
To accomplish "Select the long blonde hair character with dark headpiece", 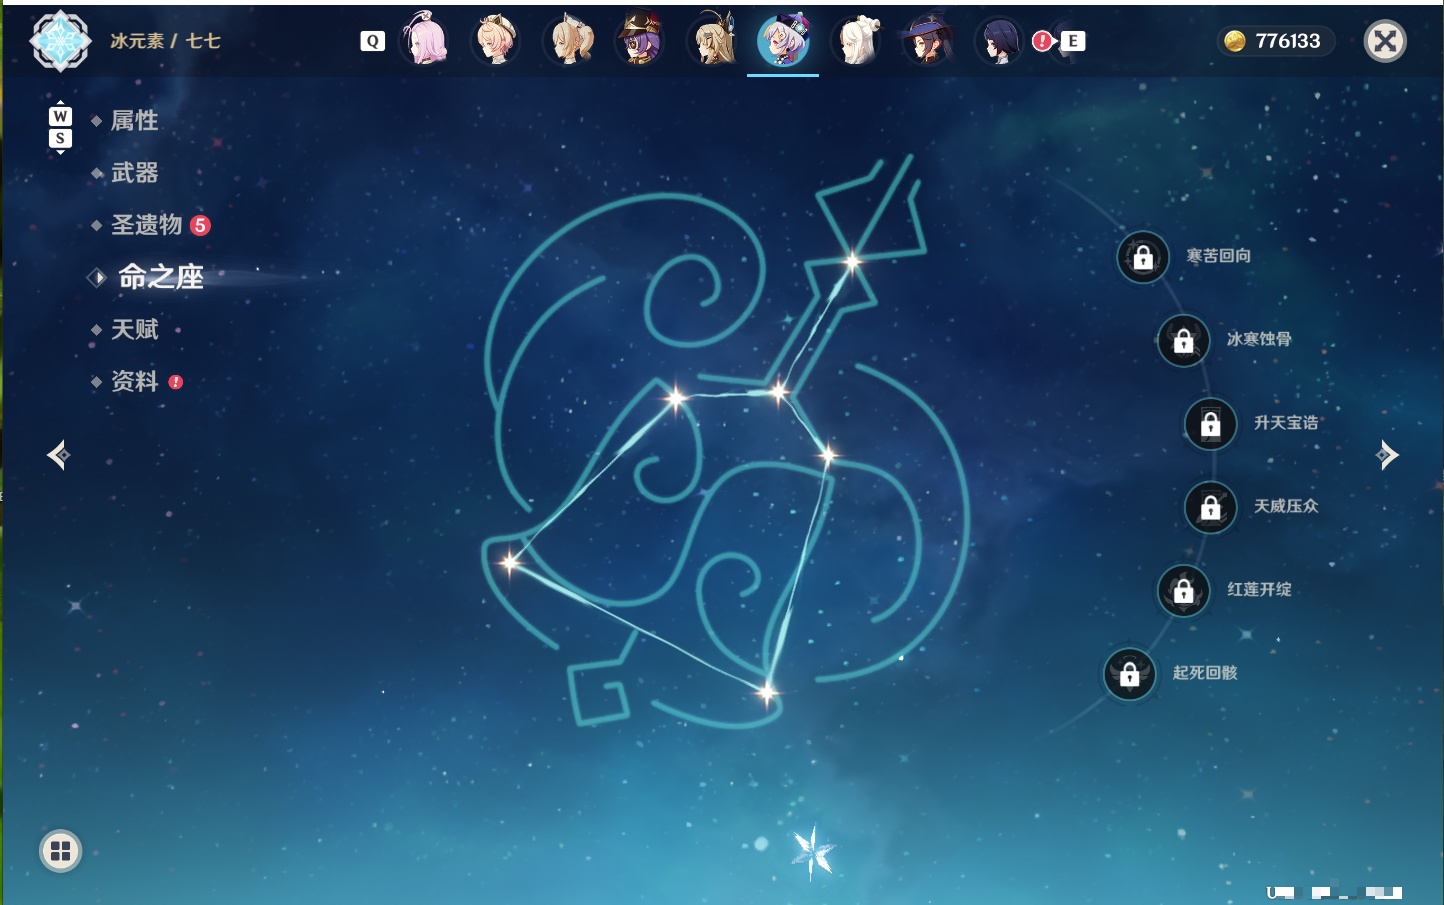I will coord(712,40).
